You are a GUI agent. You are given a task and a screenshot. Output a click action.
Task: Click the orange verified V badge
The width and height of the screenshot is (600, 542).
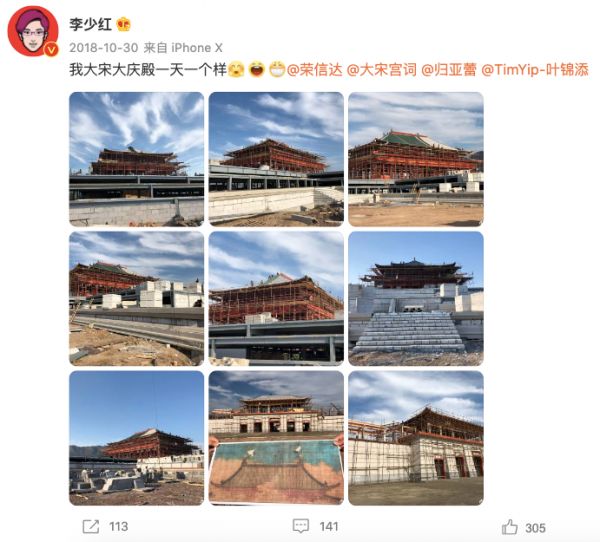[x=52, y=50]
